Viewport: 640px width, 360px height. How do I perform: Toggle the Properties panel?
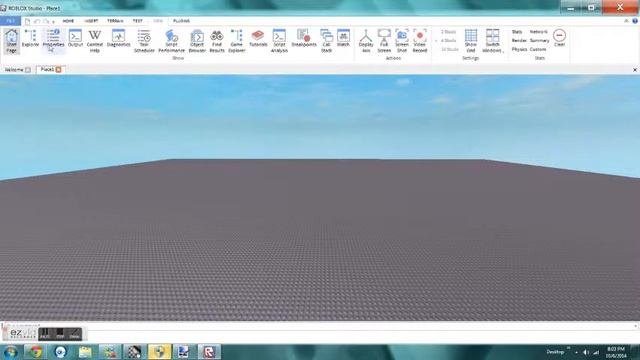(53, 40)
